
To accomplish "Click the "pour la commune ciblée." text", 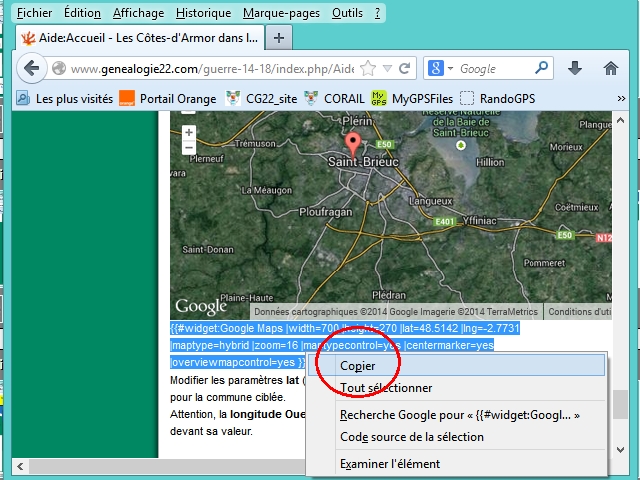I will (x=228, y=397).
